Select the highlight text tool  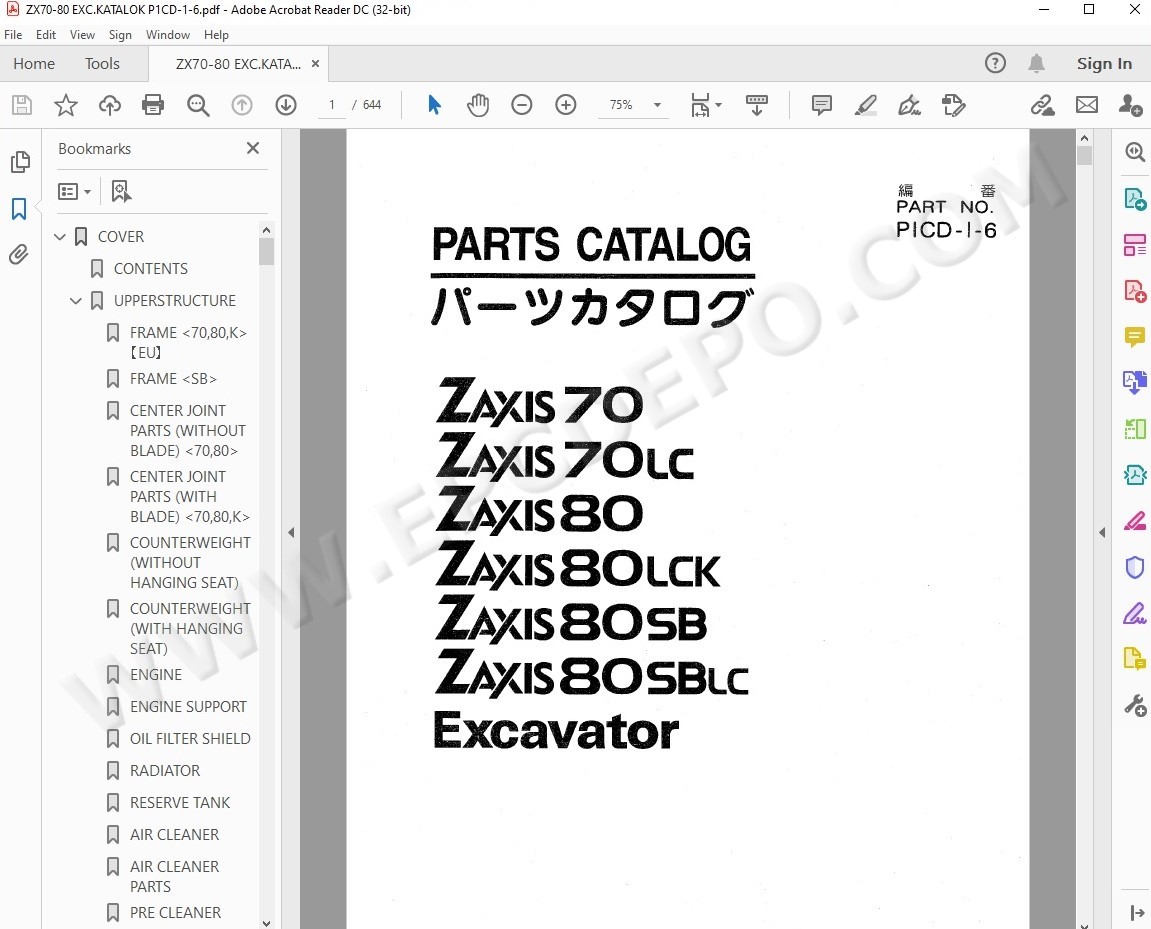pyautogui.click(x=866, y=105)
